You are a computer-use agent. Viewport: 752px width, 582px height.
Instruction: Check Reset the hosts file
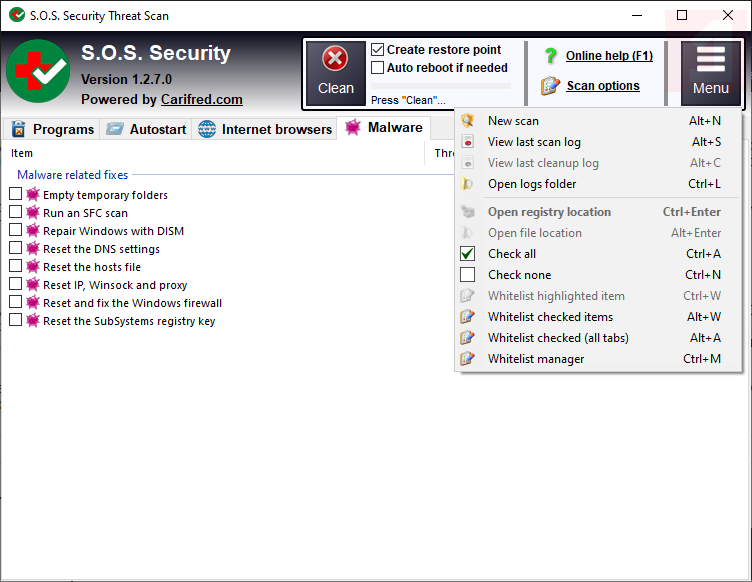pyautogui.click(x=15, y=266)
